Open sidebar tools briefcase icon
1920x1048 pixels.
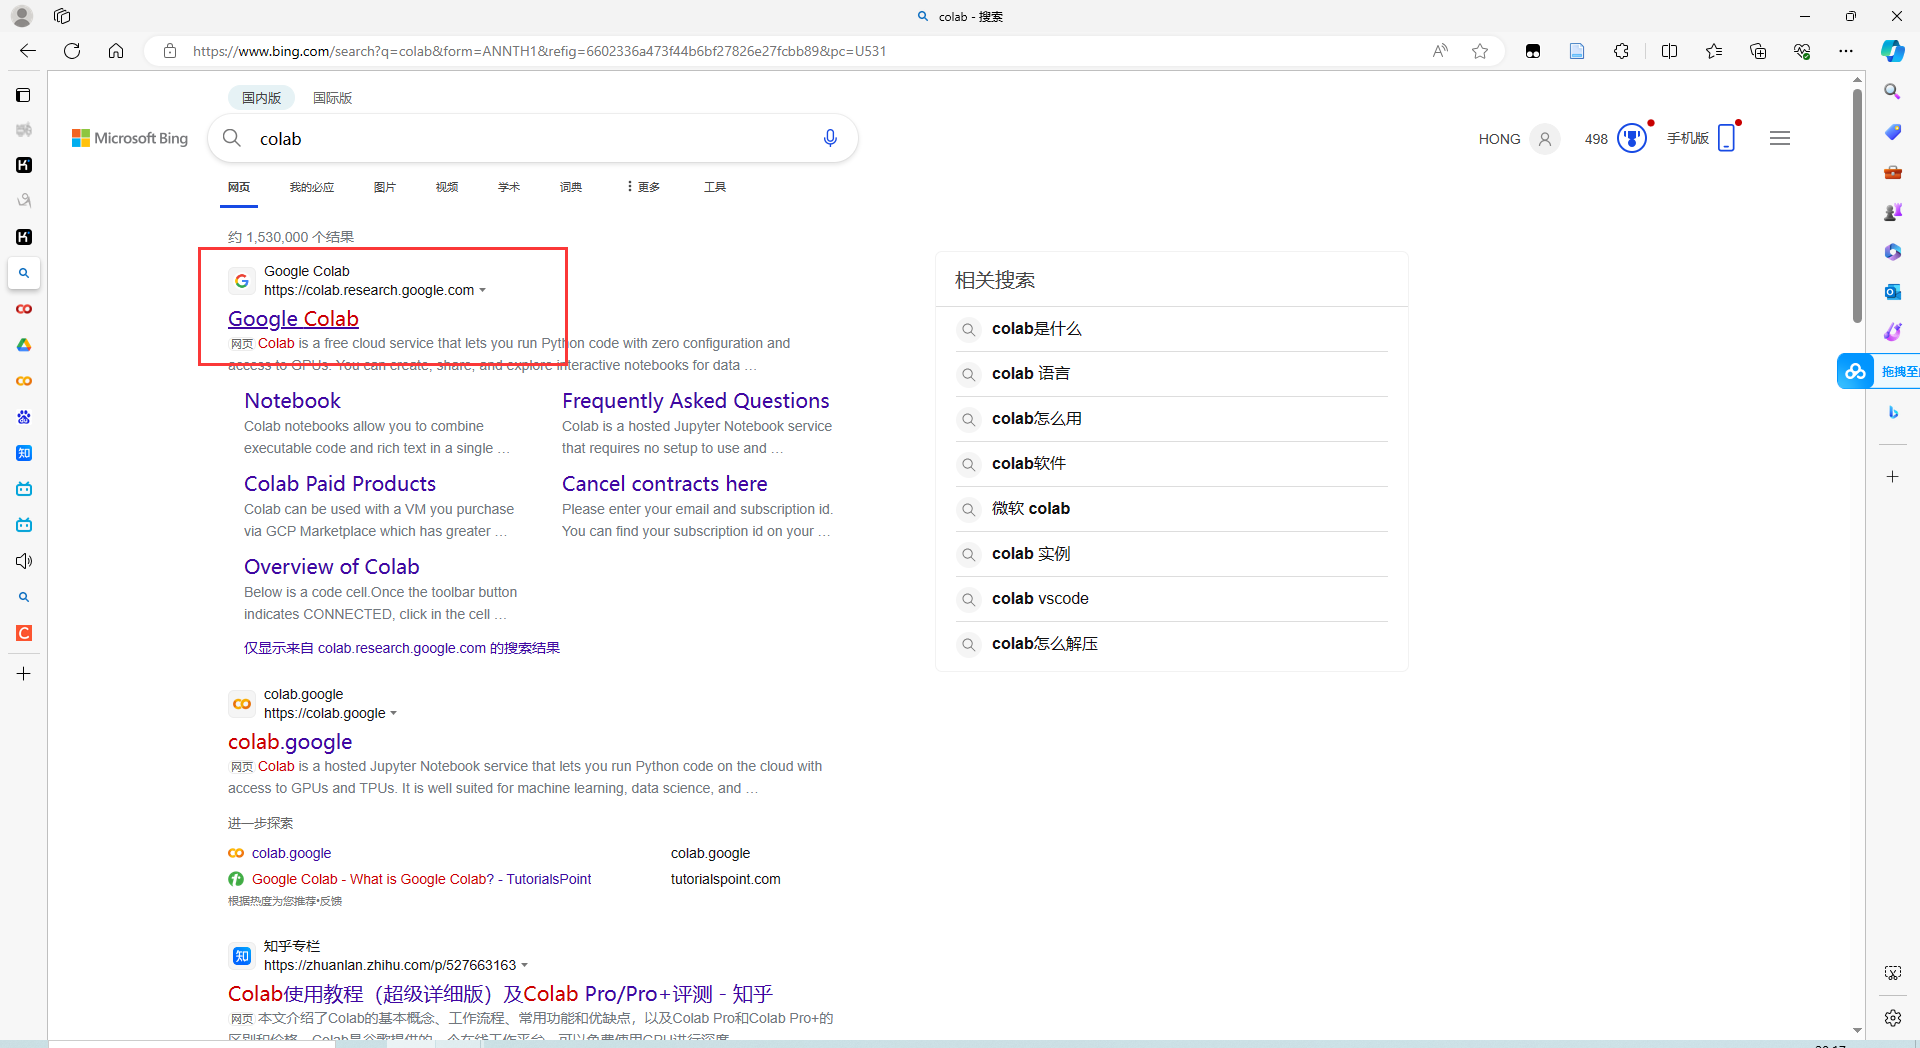1892,172
